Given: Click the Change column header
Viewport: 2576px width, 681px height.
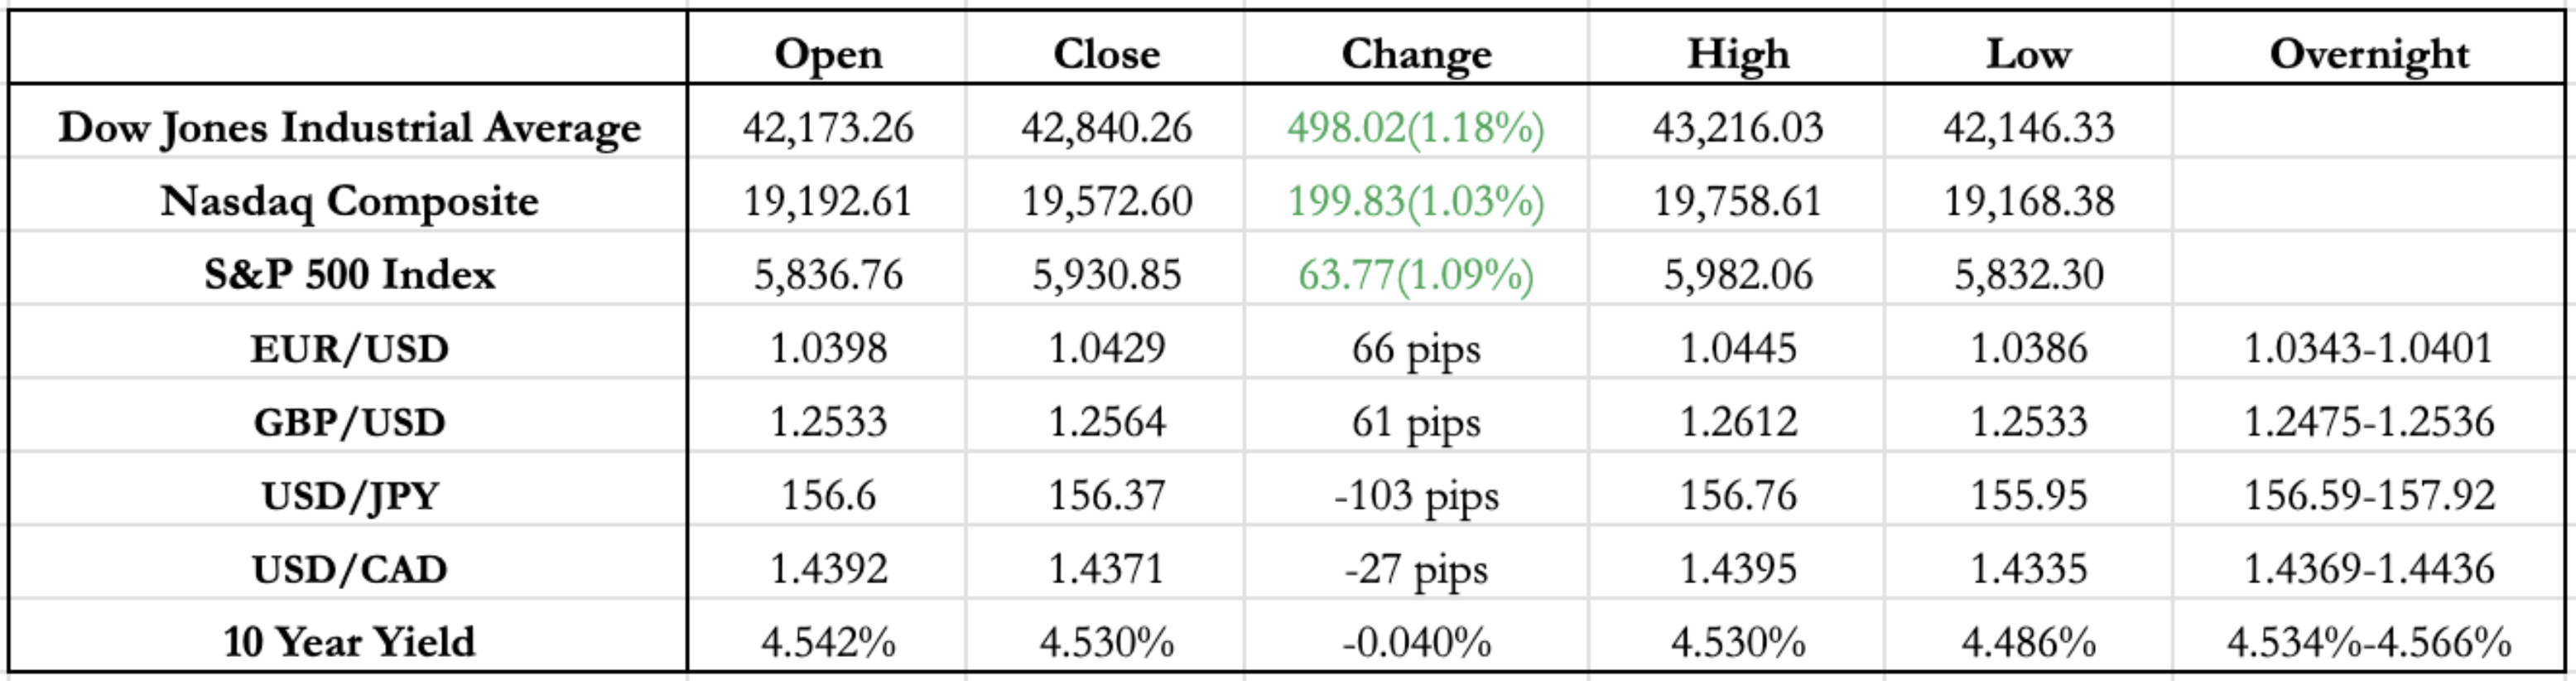Looking at the screenshot, I should point(1416,54).
